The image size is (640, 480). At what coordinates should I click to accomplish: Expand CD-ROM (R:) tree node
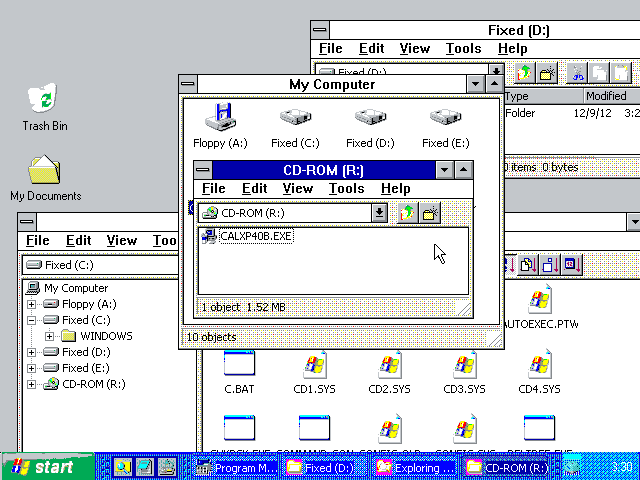click(x=31, y=384)
